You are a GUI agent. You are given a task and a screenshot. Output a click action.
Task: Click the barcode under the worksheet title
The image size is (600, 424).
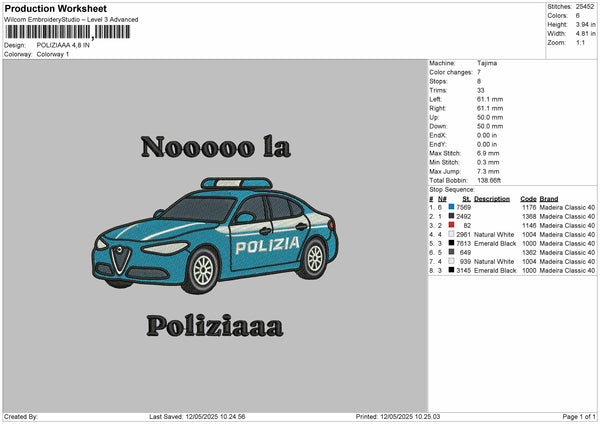click(x=68, y=32)
